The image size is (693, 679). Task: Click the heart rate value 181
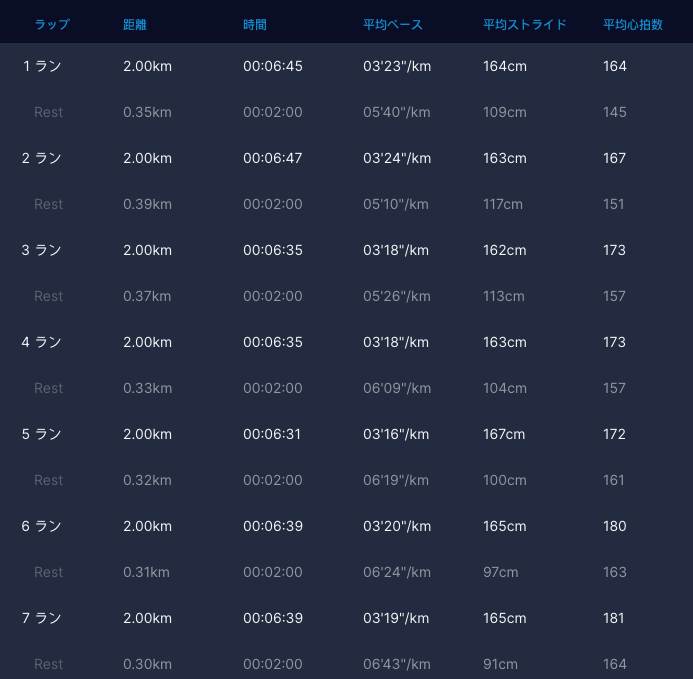(615, 618)
